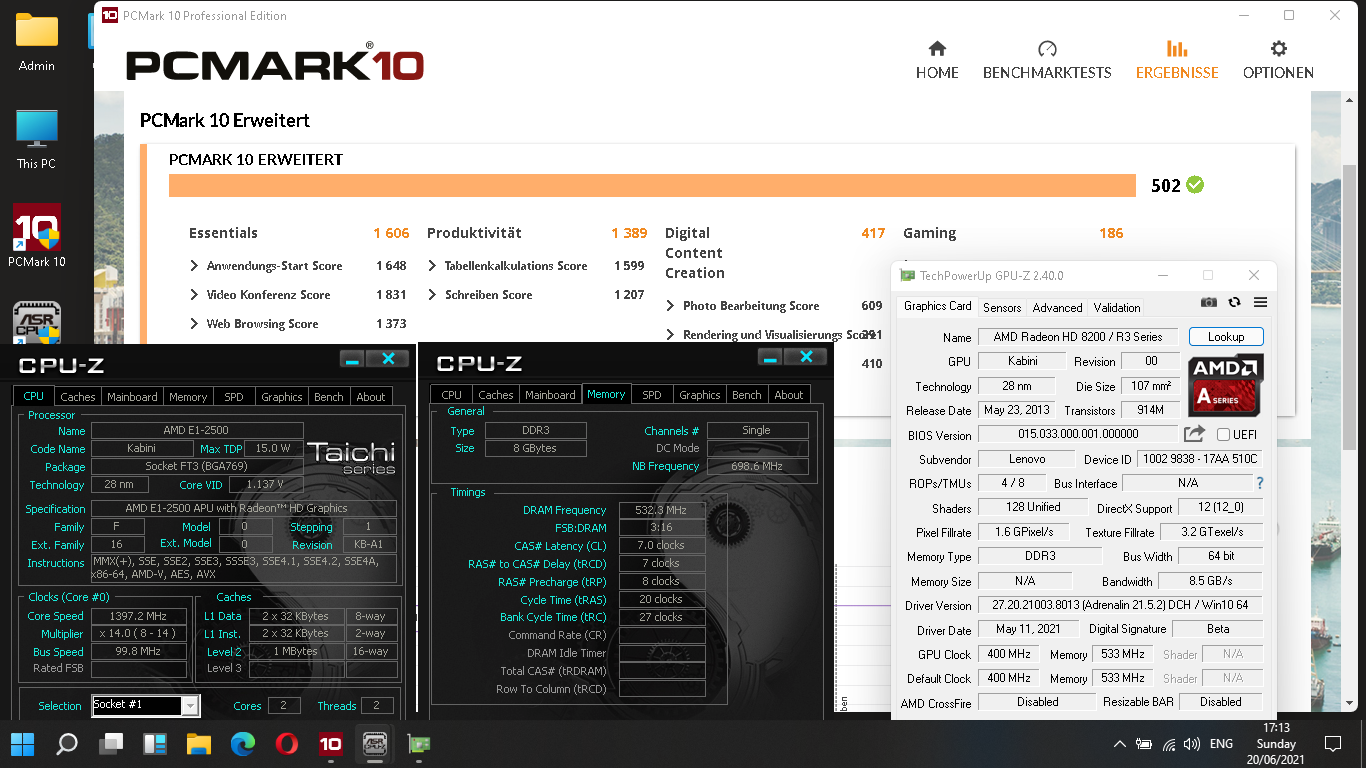Open File Explorer from the taskbar

tap(199, 744)
